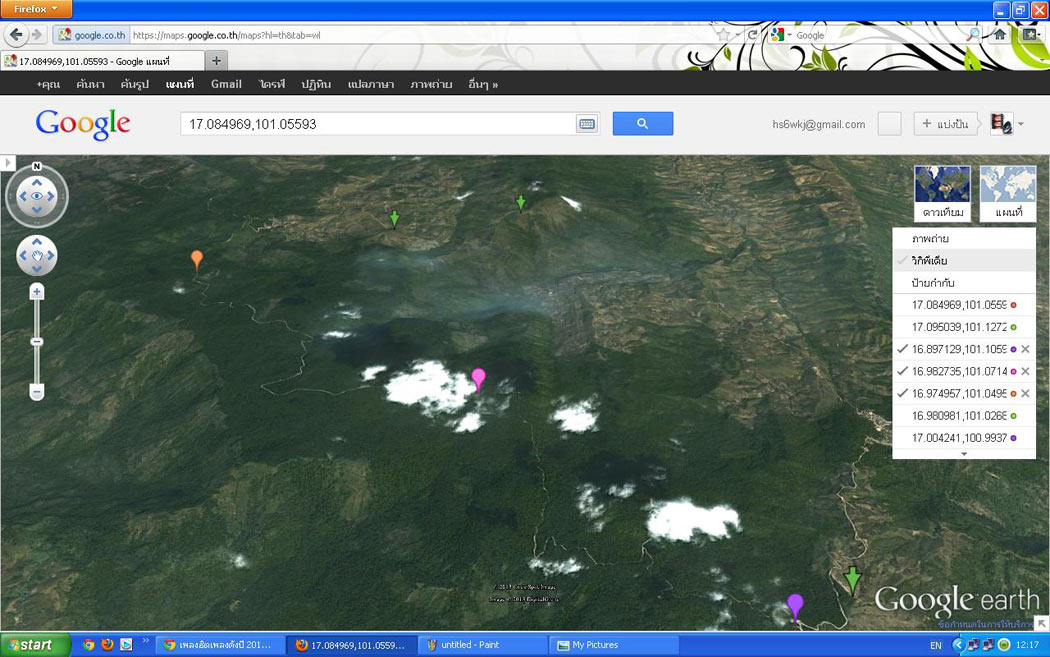Open Gmail from the top black bar

pos(226,84)
